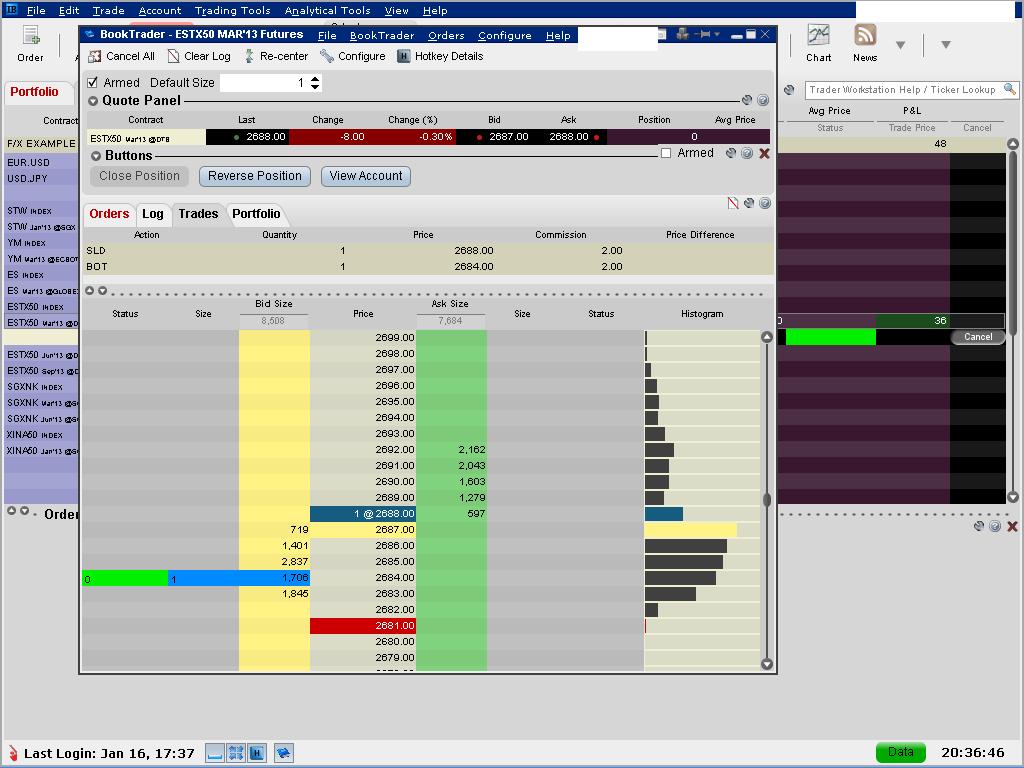Uncheck the Armed checkbox near Default Size
The height and width of the screenshot is (768, 1024).
click(93, 82)
